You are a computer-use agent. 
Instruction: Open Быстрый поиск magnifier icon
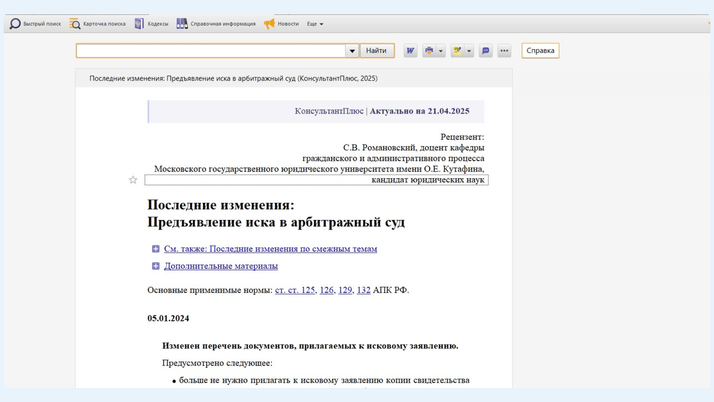(15, 24)
